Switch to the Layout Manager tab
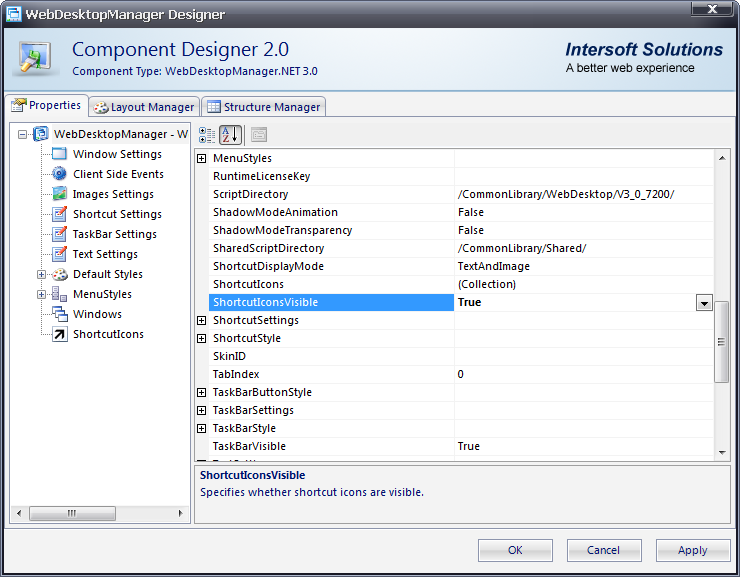Screen dimensions: 740x577 [143, 107]
